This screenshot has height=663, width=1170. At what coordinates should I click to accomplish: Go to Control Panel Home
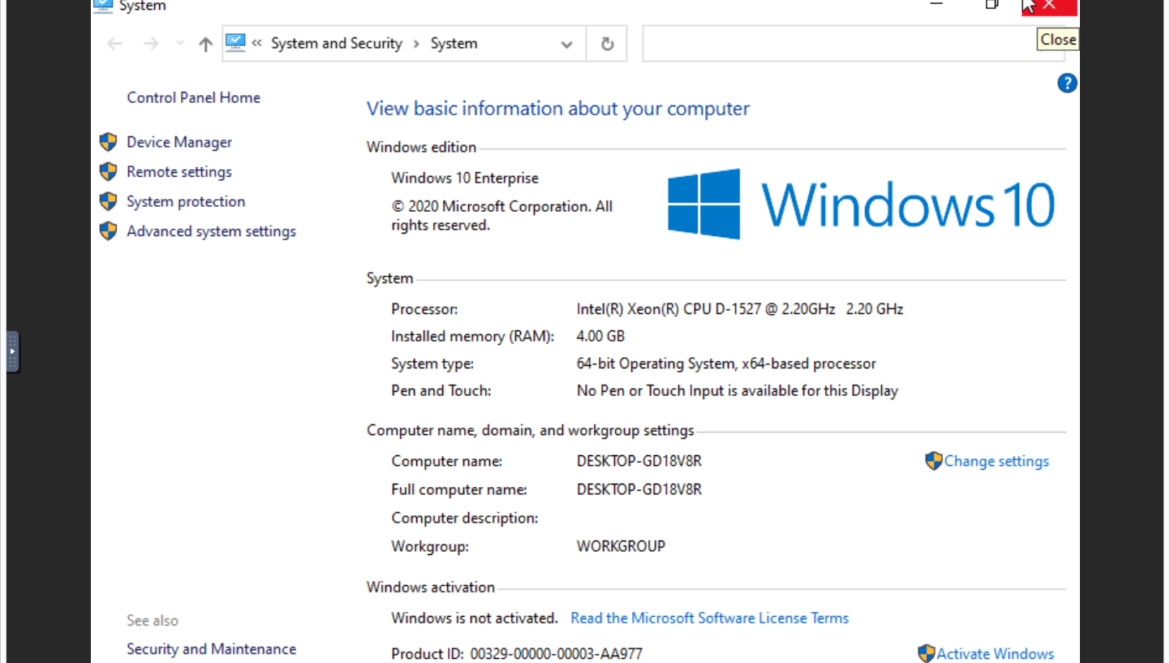pyautogui.click(x=193, y=98)
